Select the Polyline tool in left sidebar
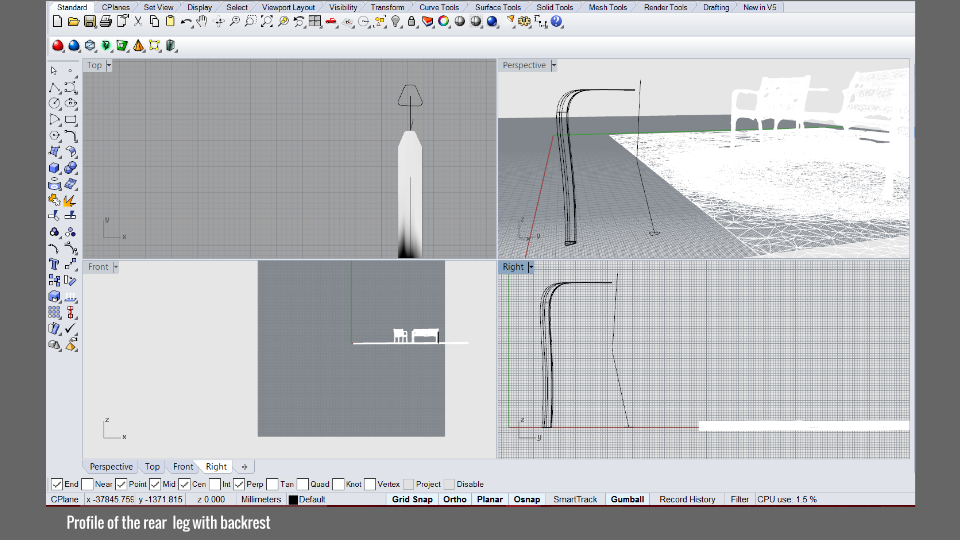The height and width of the screenshot is (540, 960). pyautogui.click(x=55, y=87)
